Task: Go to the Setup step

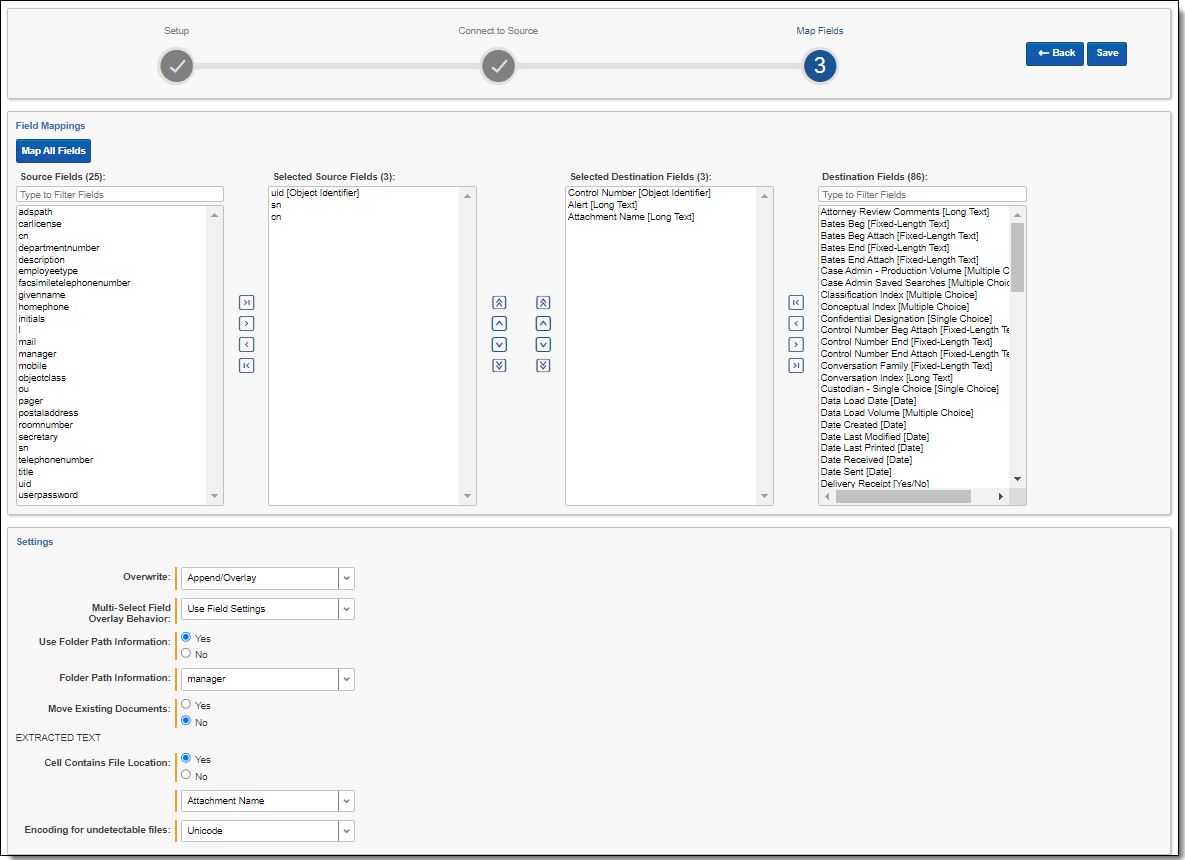Action: 176,67
